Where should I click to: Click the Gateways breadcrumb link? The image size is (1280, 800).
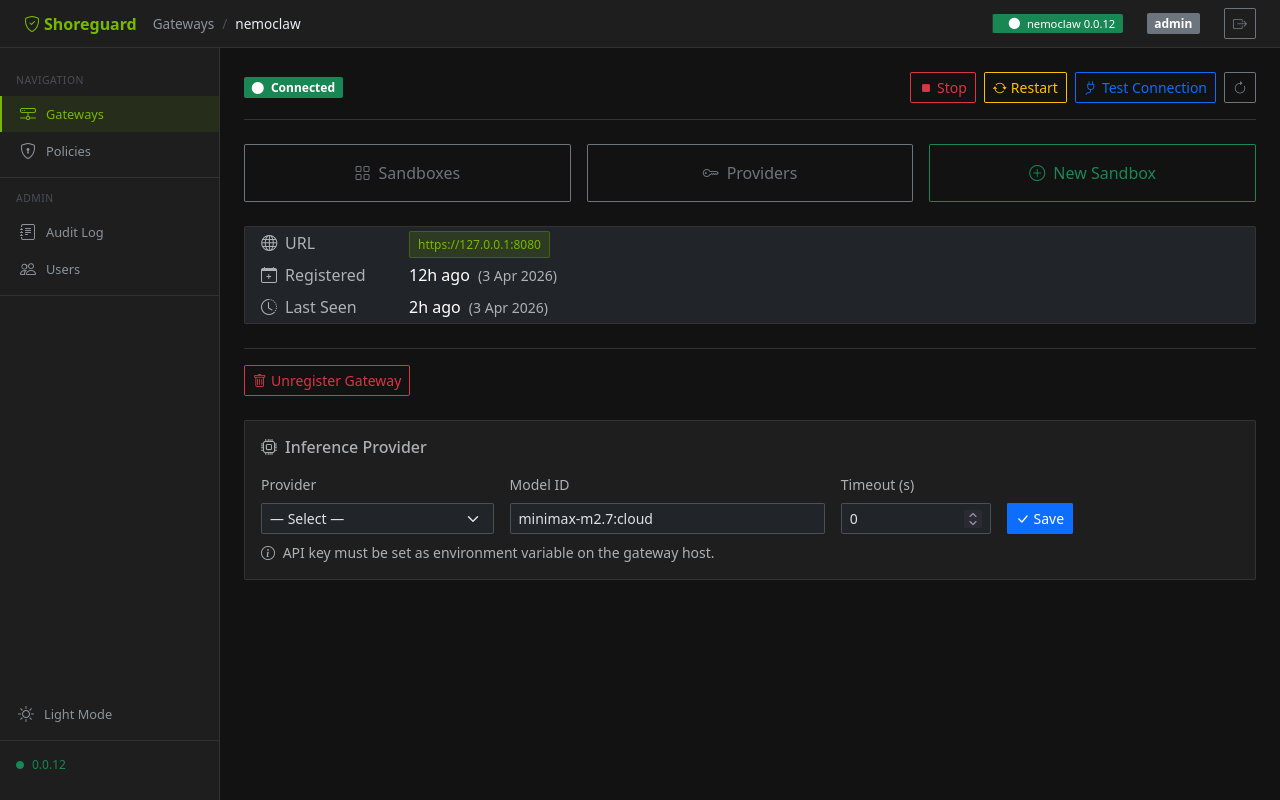(x=183, y=24)
